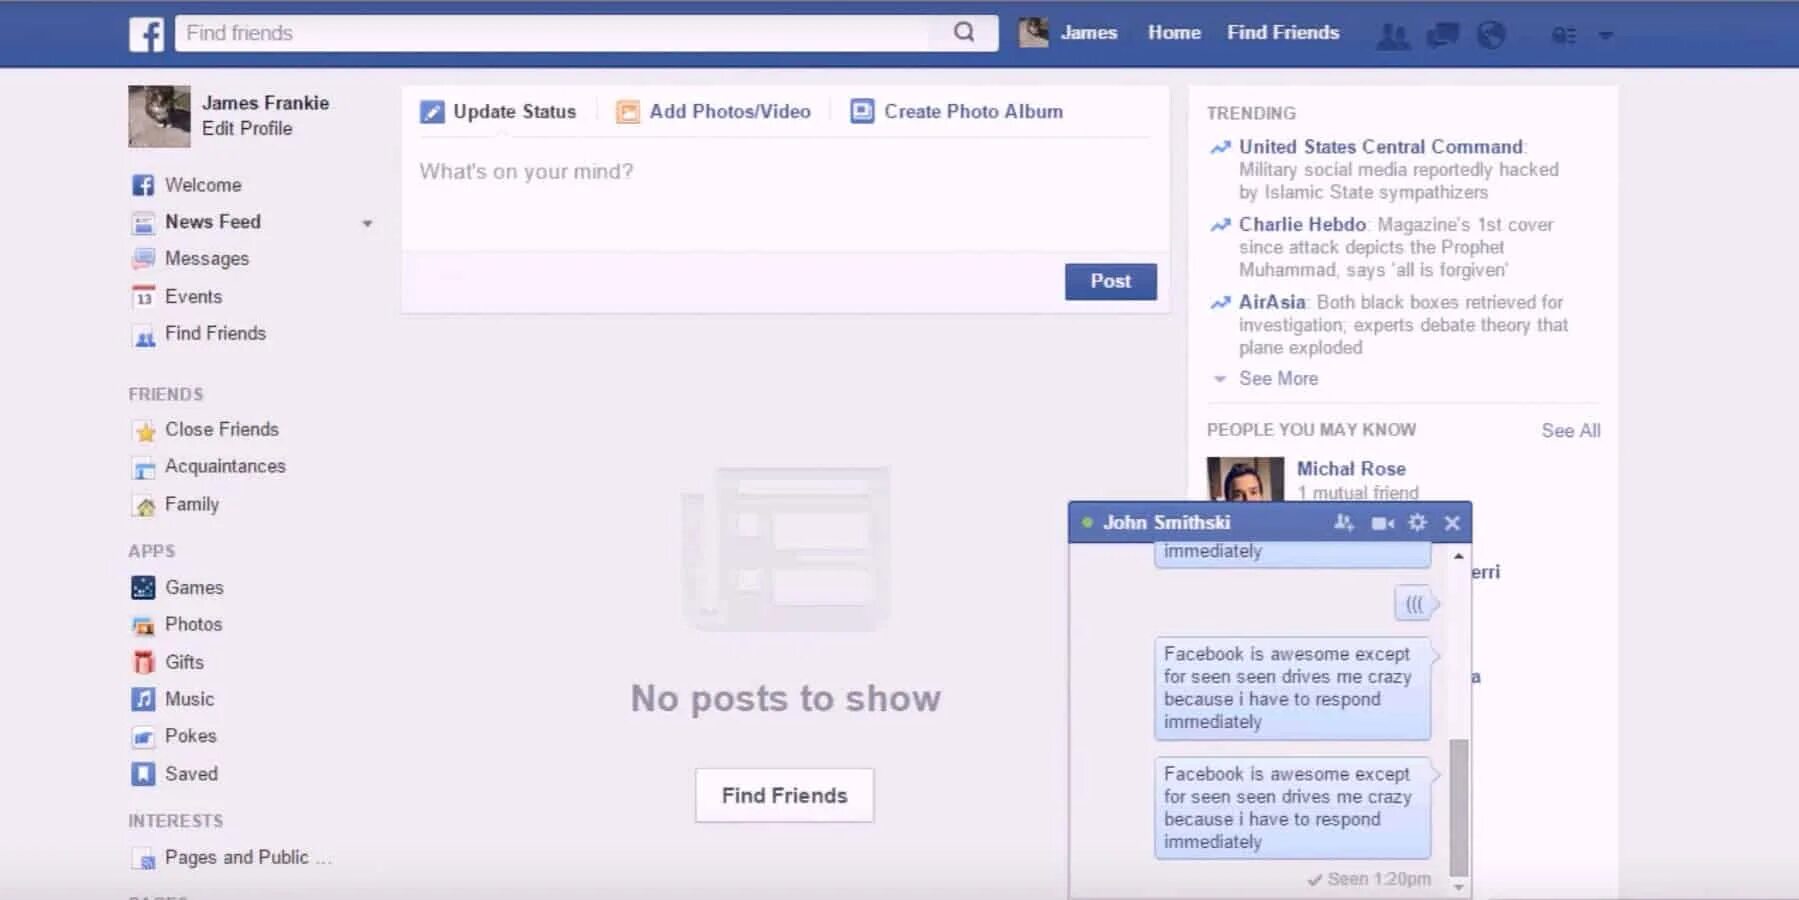Open the AirAsia trending topic

tap(1272, 302)
